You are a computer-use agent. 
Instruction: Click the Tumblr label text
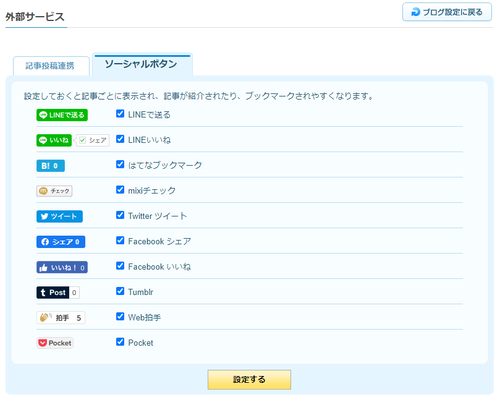141,292
